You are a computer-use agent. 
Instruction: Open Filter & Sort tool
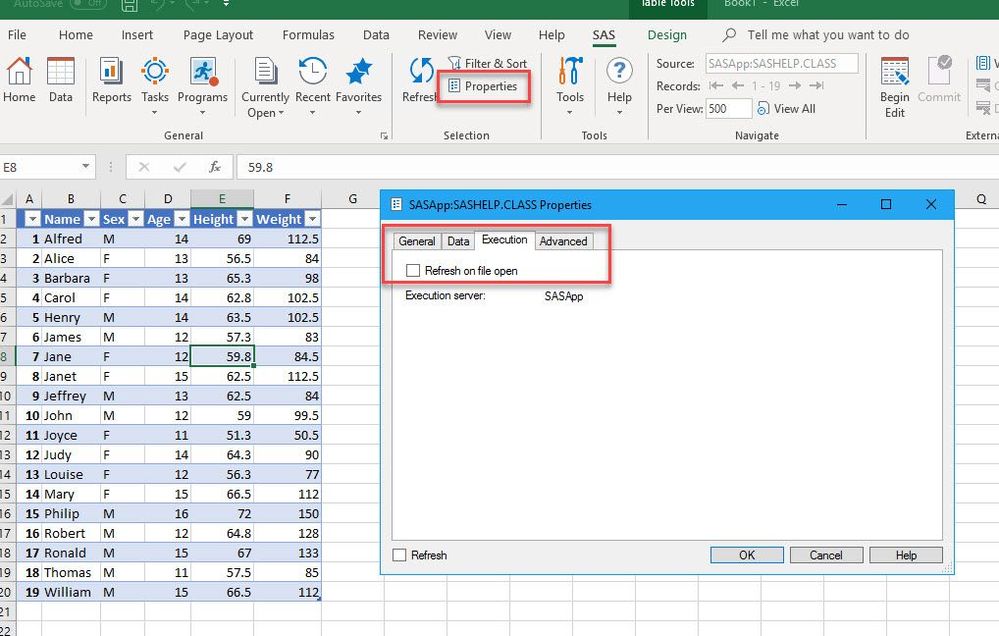(x=487, y=63)
